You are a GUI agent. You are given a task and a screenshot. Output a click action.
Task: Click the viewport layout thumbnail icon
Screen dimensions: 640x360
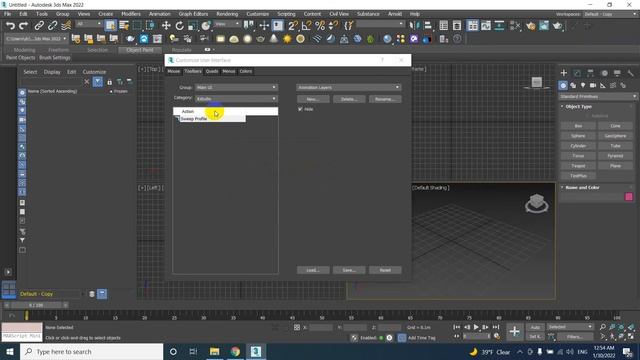tap(9, 290)
